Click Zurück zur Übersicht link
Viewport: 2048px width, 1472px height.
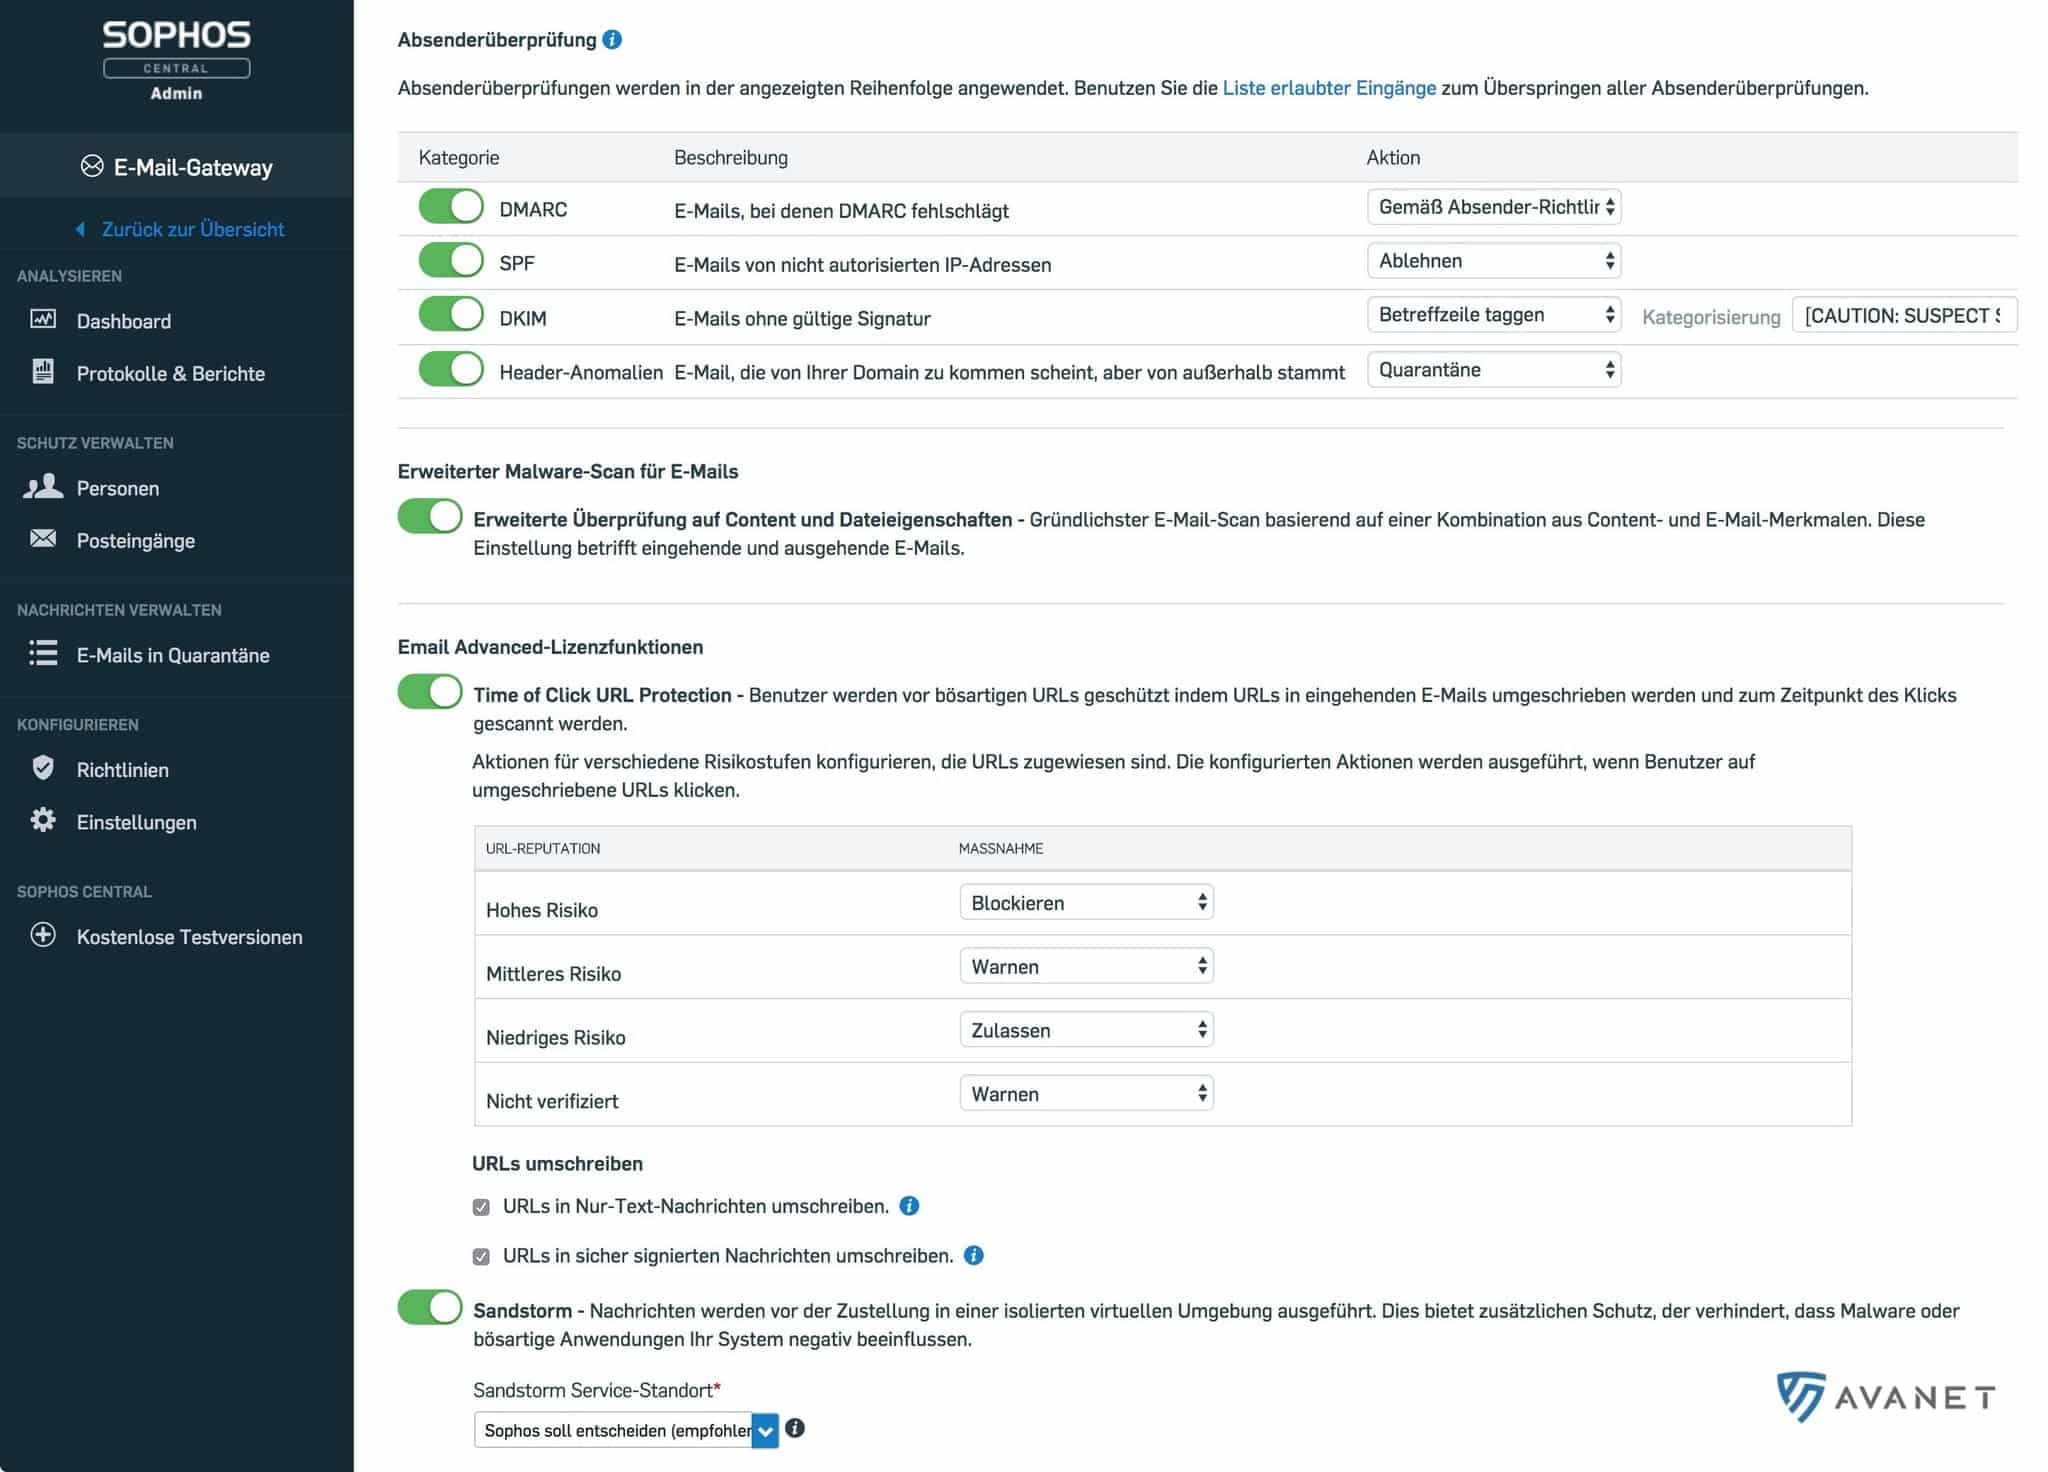tap(192, 229)
